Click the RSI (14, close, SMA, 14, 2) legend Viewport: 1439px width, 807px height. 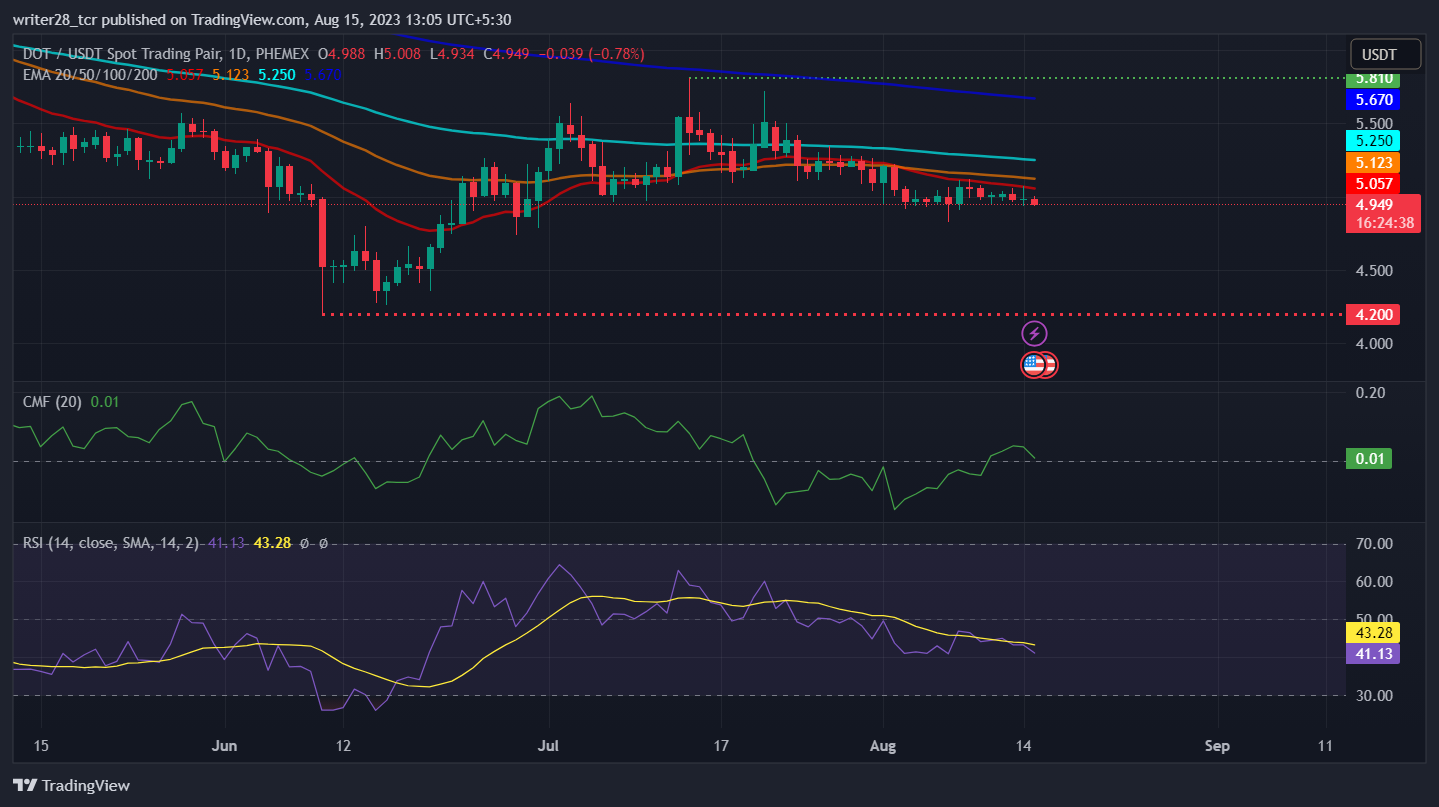pos(113,543)
